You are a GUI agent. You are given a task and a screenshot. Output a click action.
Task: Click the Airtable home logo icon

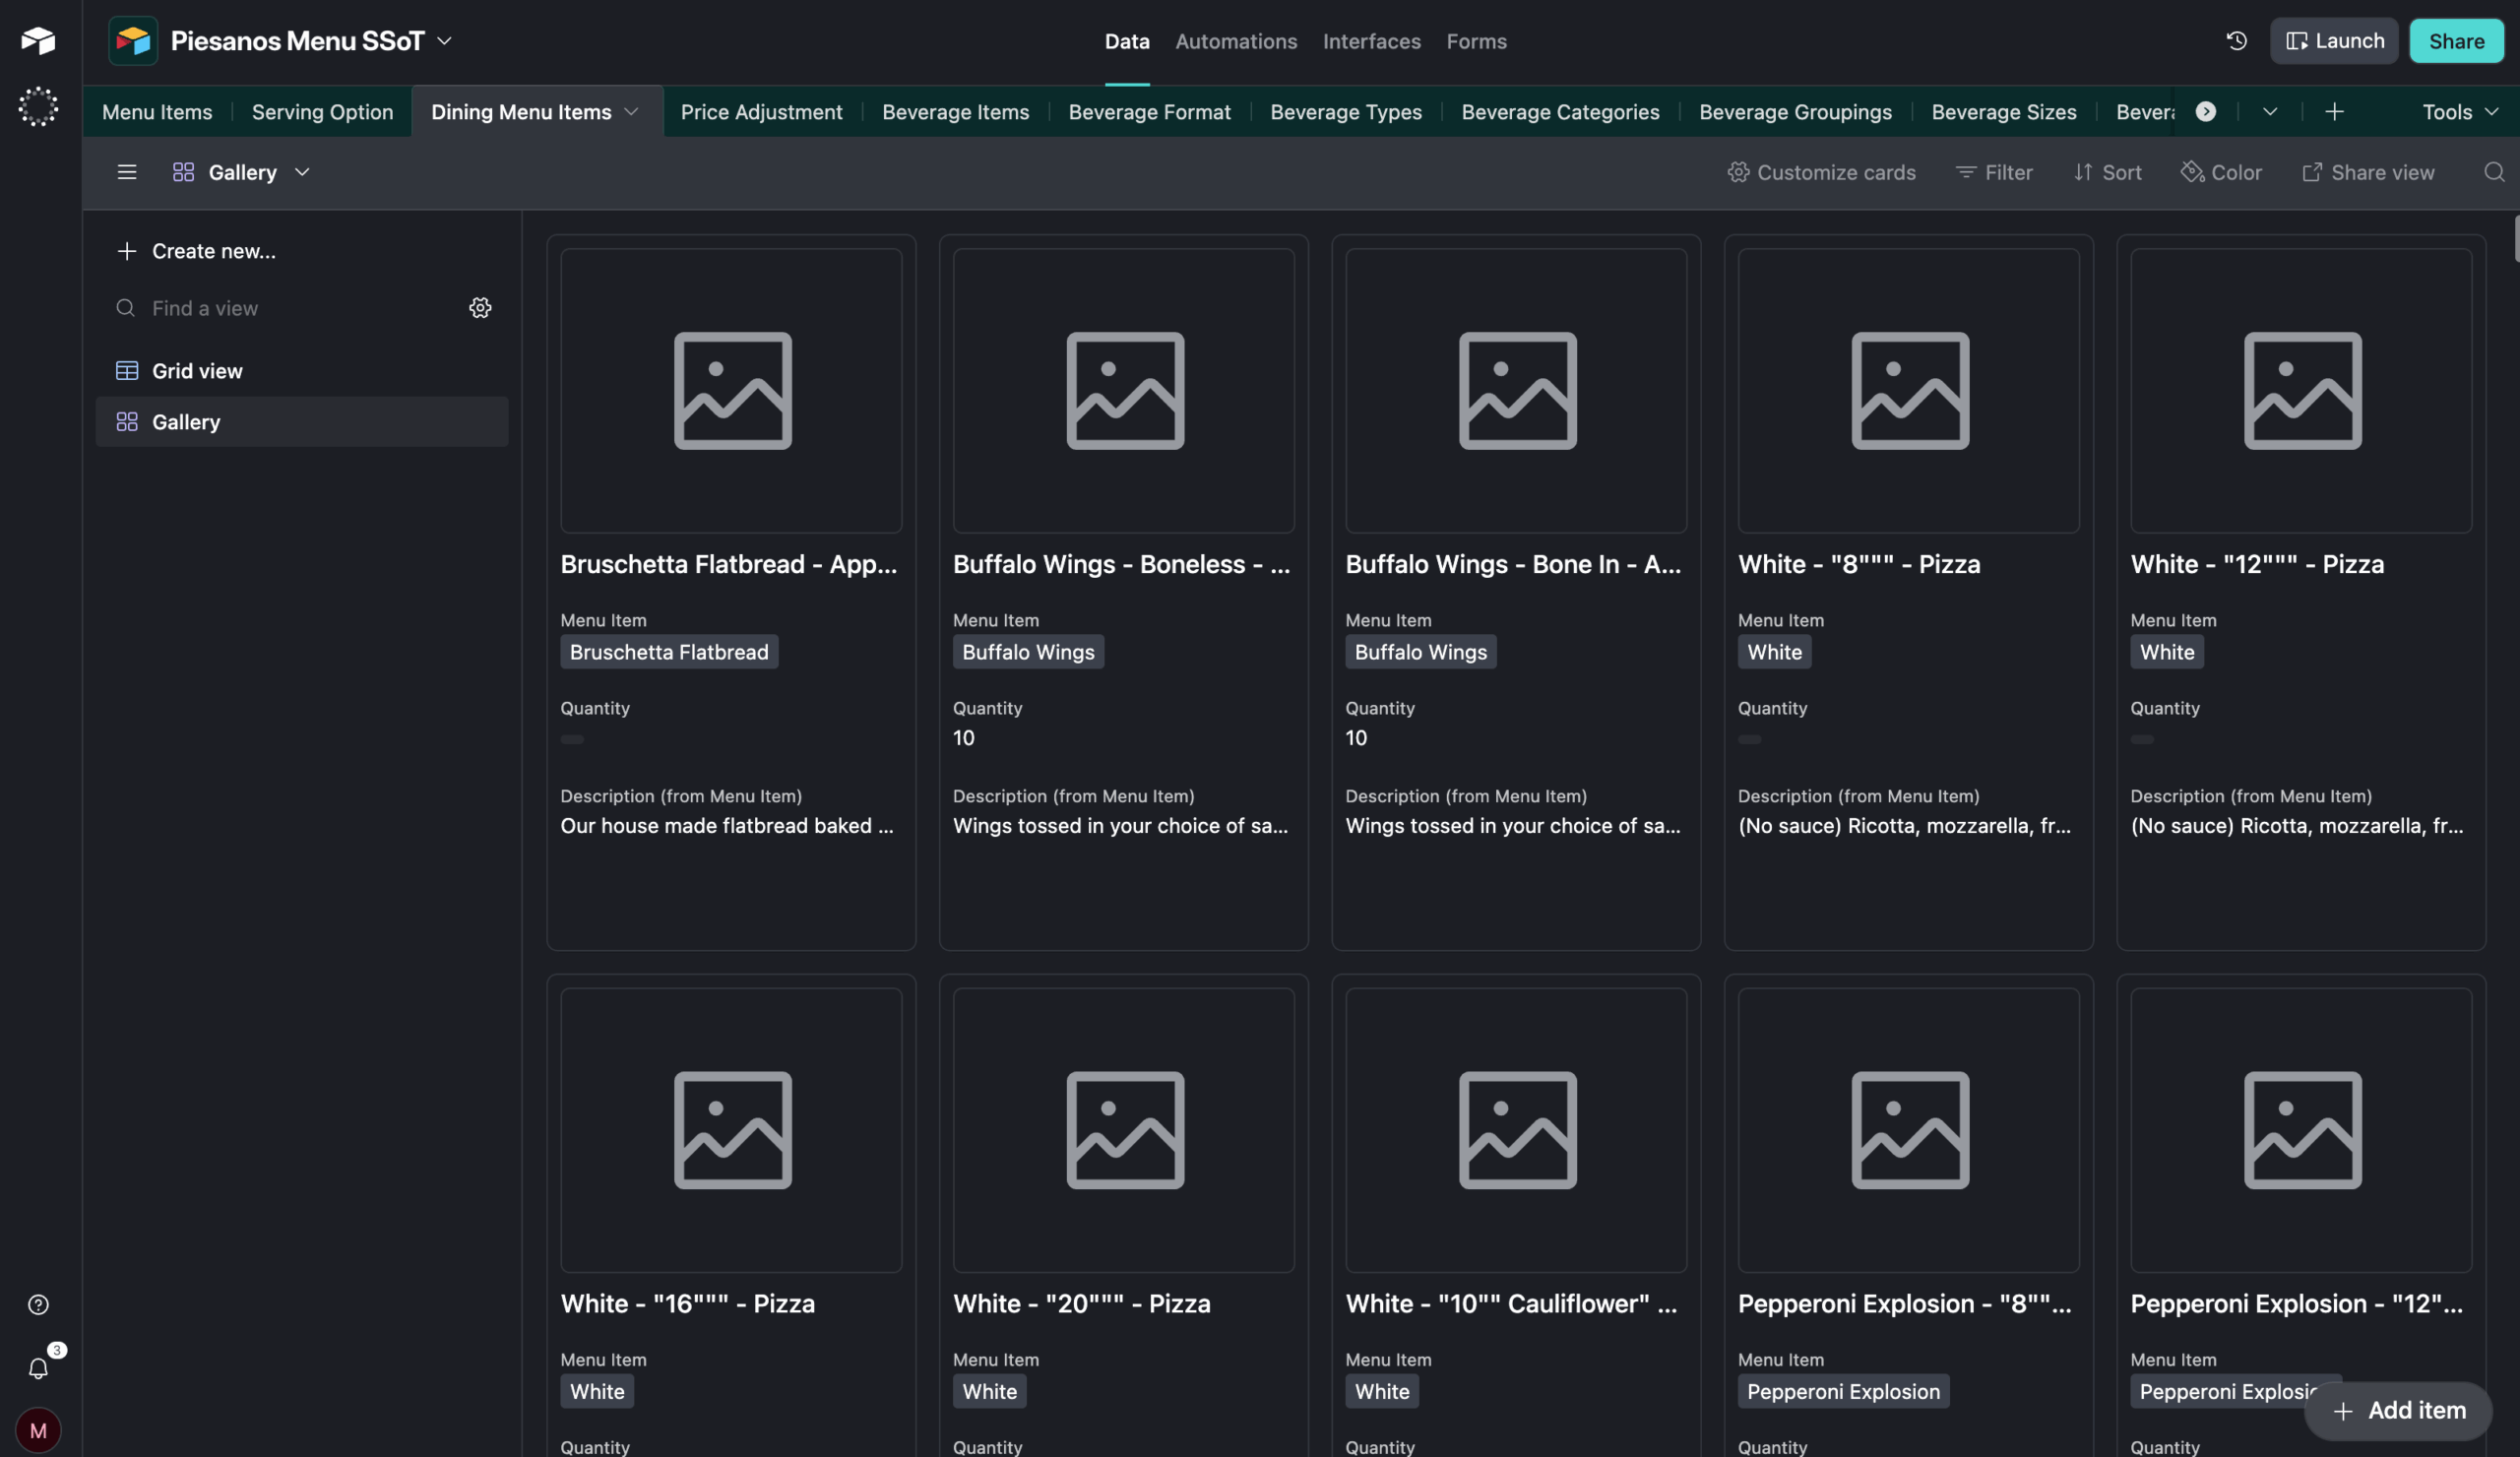(38, 41)
